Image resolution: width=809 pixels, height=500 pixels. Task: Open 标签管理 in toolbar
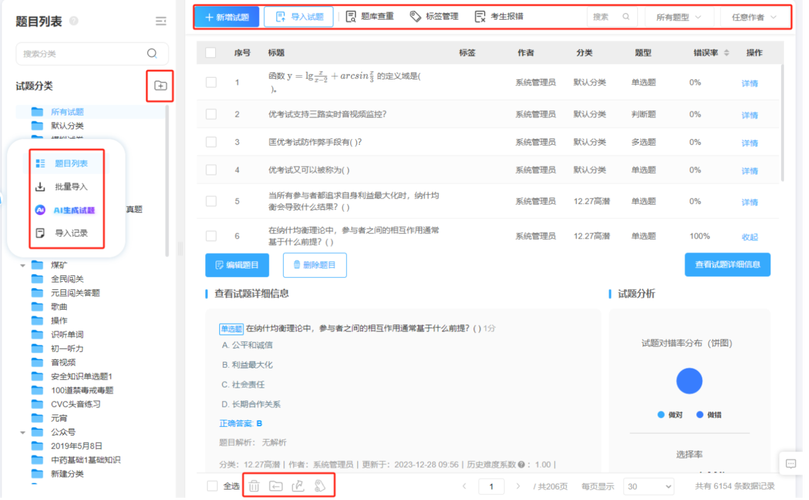tap(434, 17)
